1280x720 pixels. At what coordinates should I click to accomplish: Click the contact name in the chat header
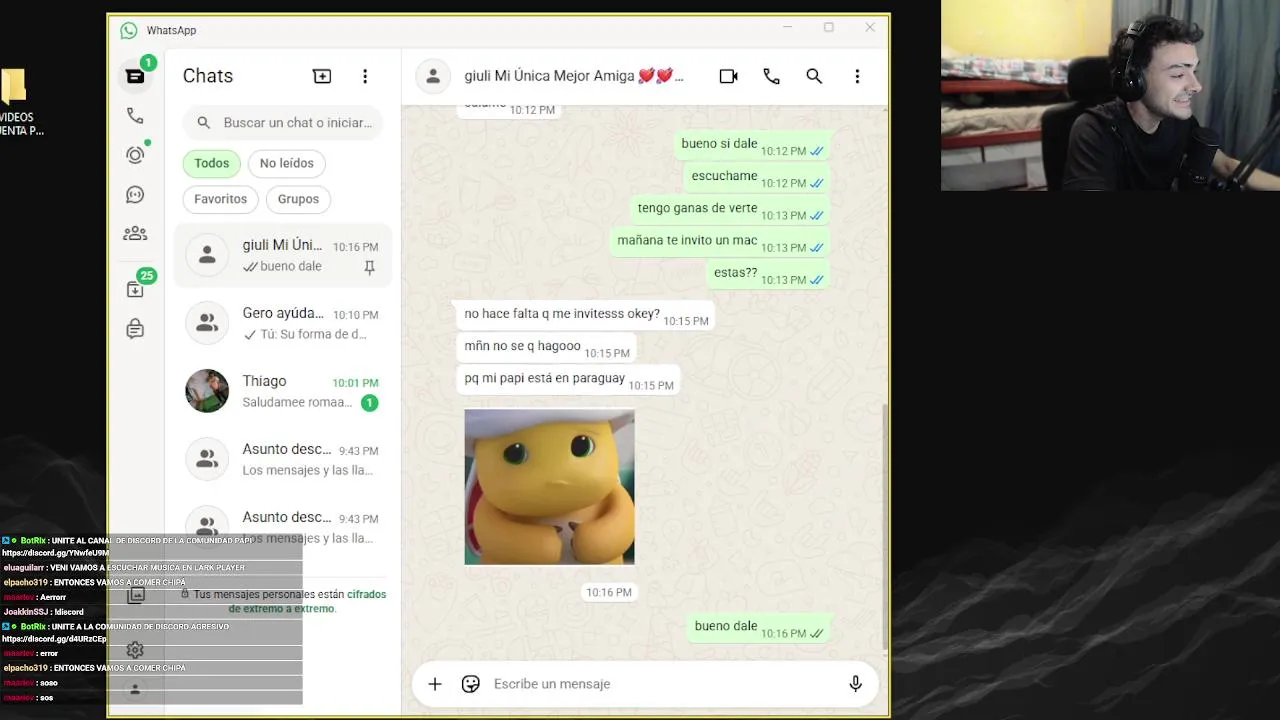574,76
